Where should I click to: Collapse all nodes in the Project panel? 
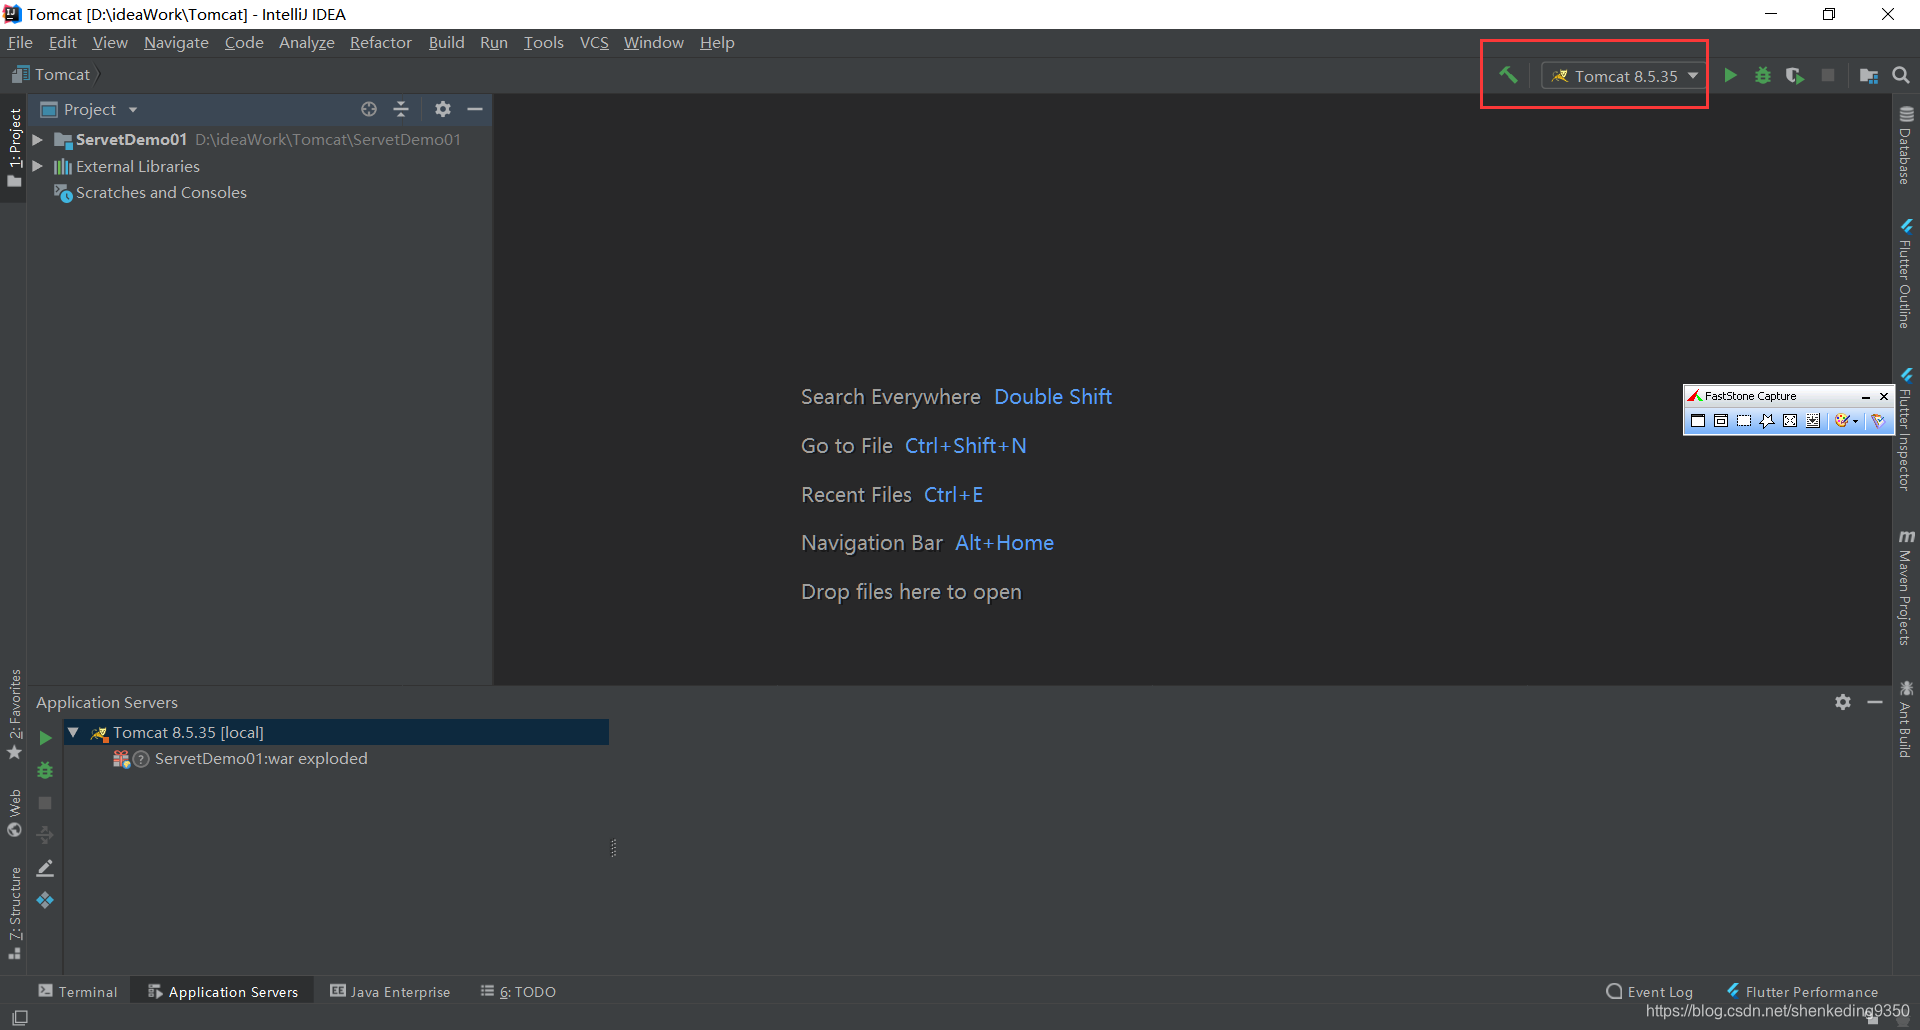coord(401,109)
